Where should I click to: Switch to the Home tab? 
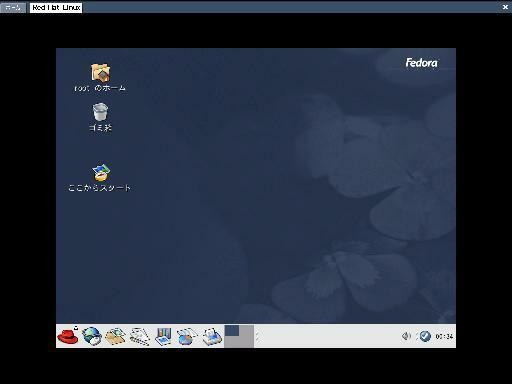pos(13,7)
